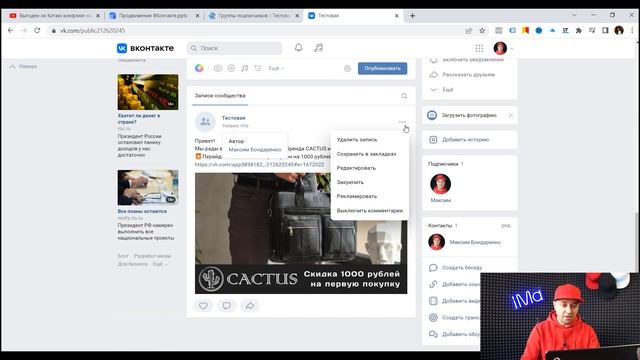Like the post with the heart icon
Image resolution: width=640 pixels, height=360 pixels.
click(203, 305)
